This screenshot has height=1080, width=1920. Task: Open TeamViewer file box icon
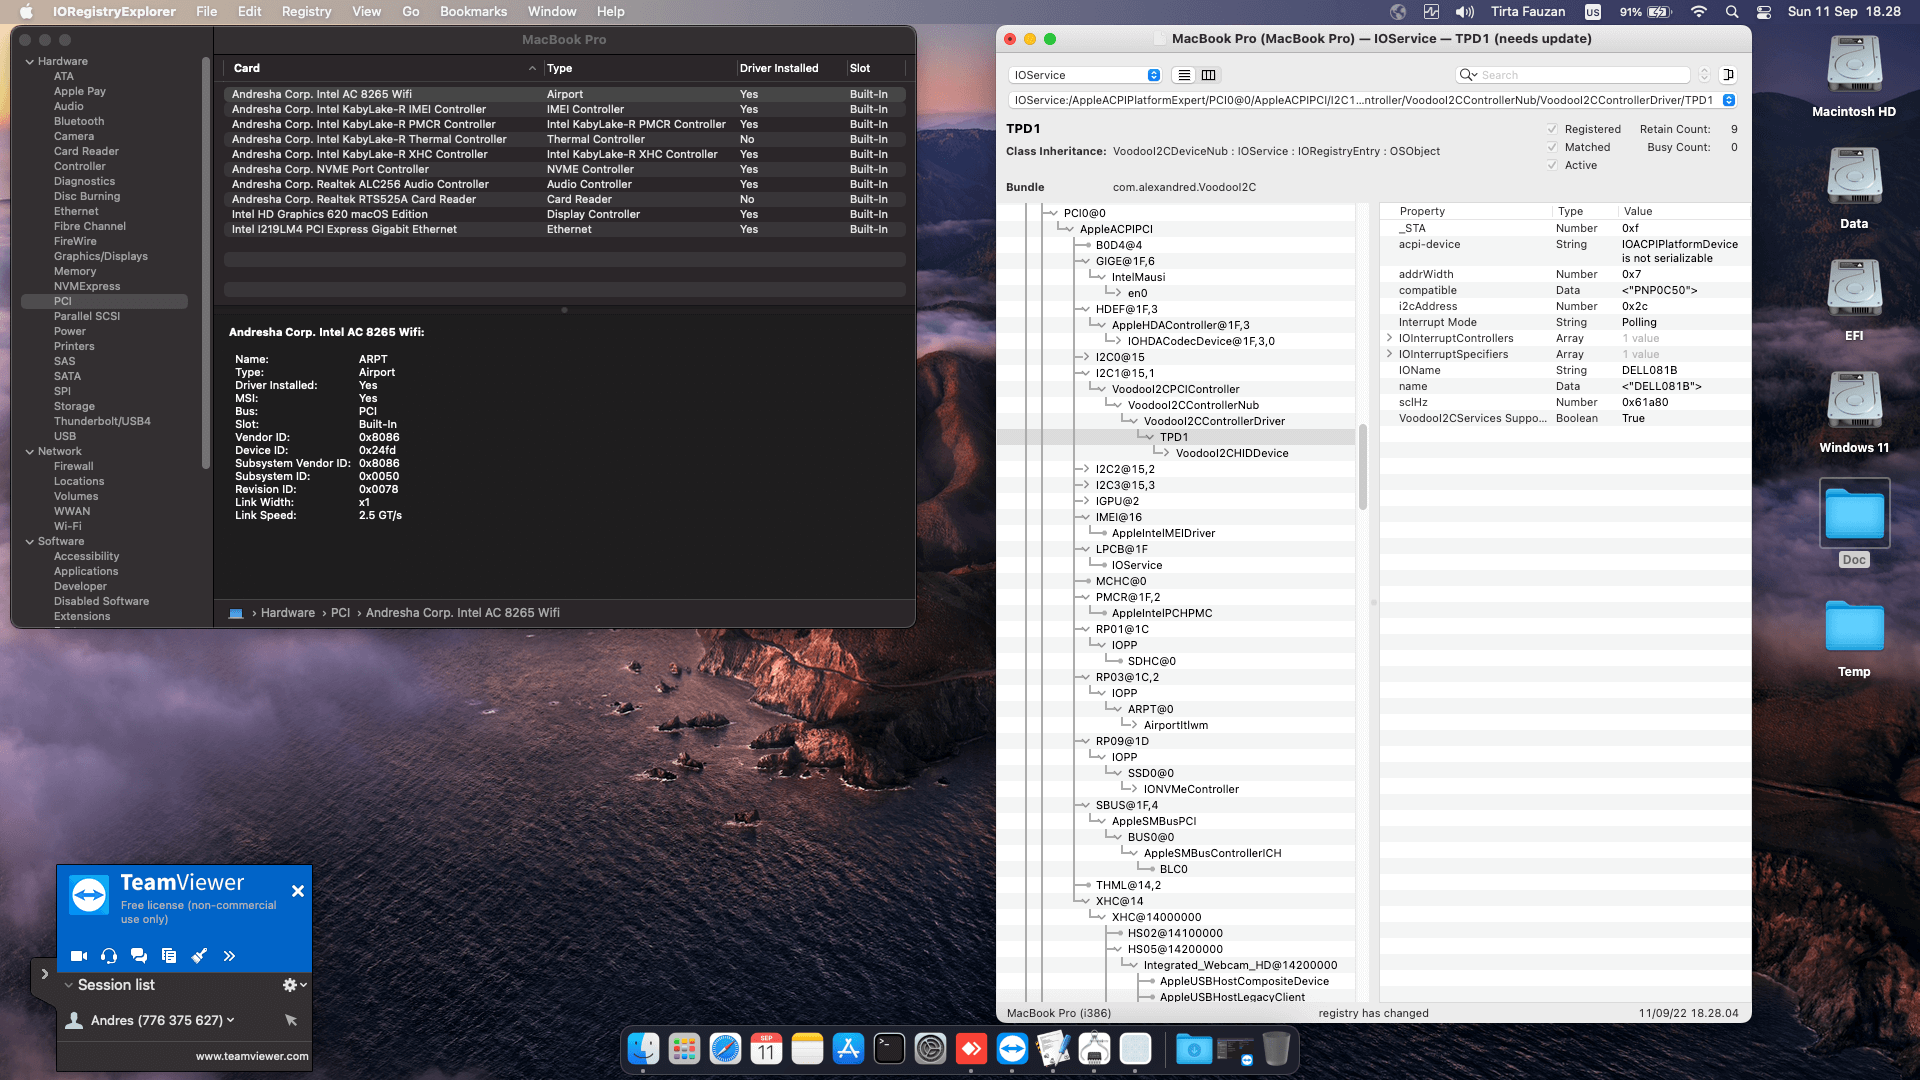(x=169, y=956)
